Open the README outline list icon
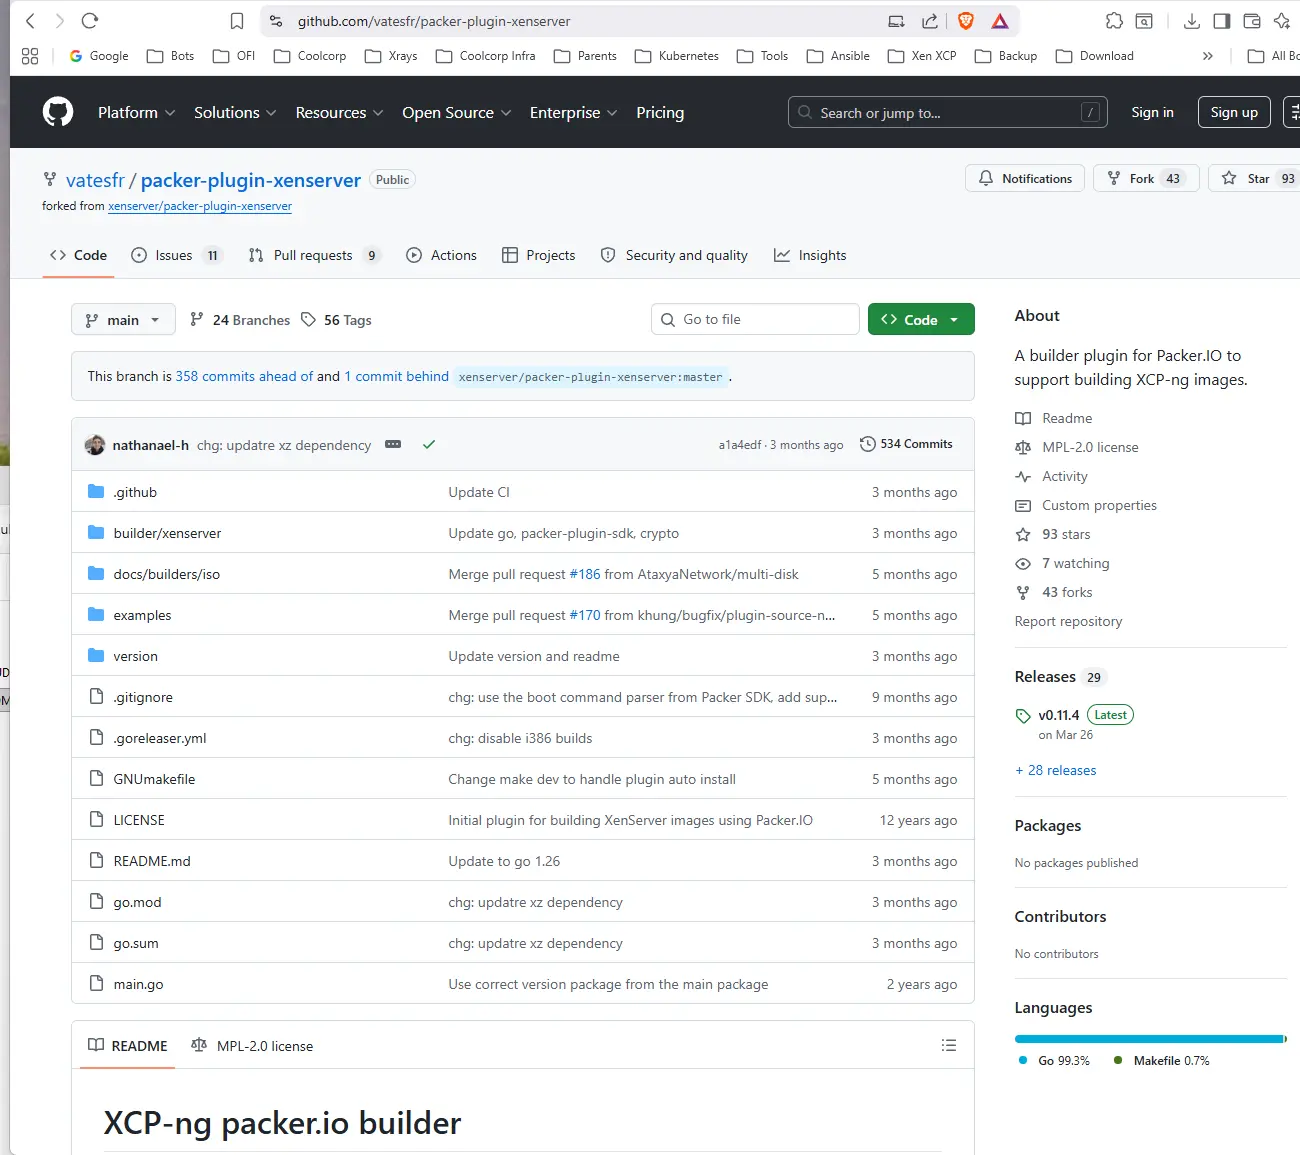The height and width of the screenshot is (1155, 1300). 949,1045
